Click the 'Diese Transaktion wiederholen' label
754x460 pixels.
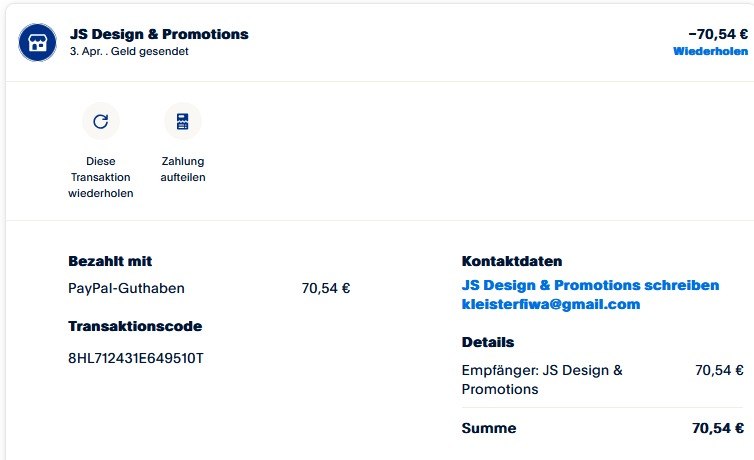[x=100, y=177]
